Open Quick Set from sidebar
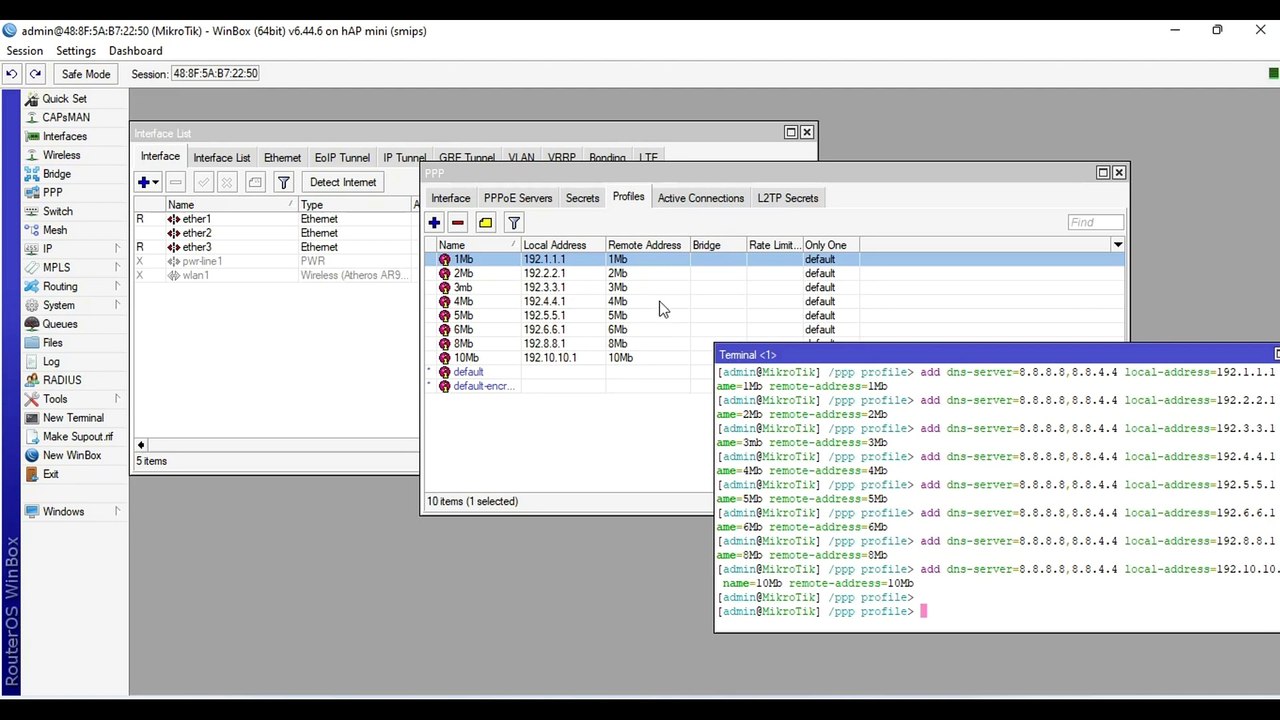Image resolution: width=1280 pixels, height=720 pixels. point(64,99)
